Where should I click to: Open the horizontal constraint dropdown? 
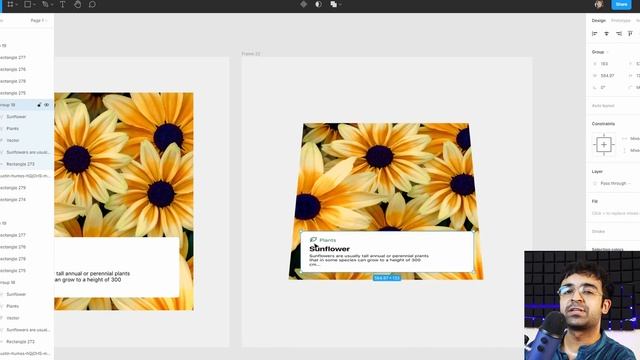631,139
